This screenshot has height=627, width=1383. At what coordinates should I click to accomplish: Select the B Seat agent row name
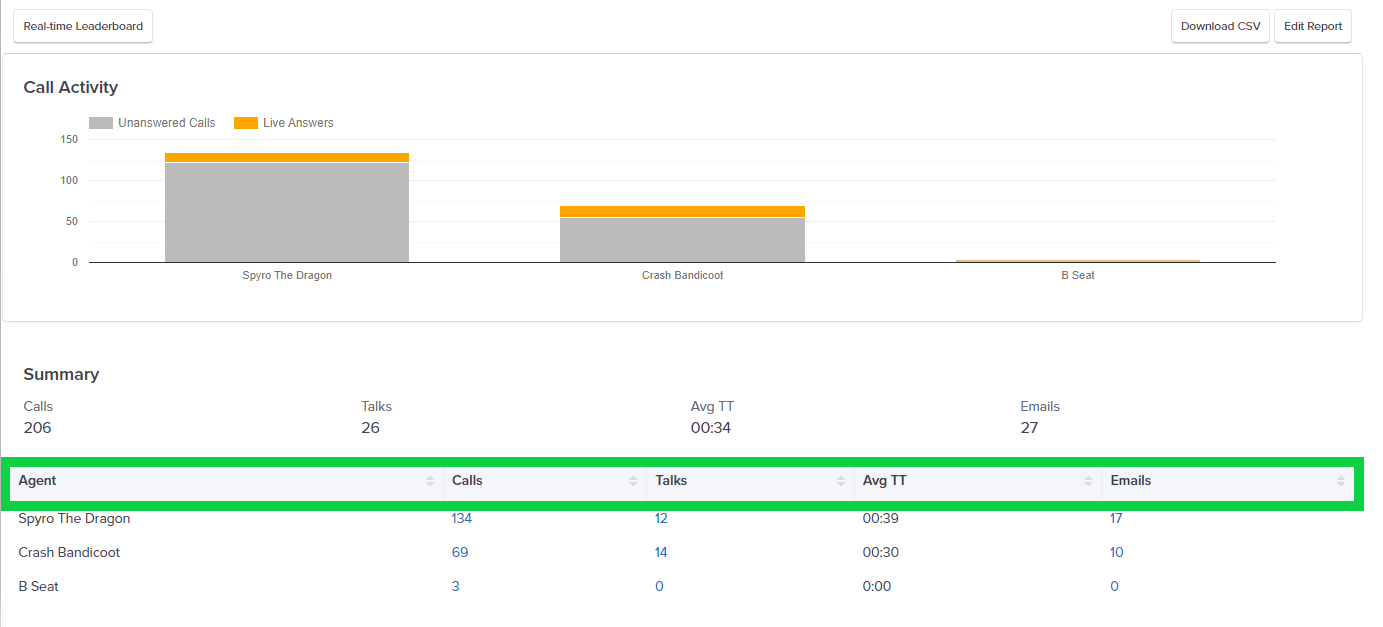click(39, 586)
